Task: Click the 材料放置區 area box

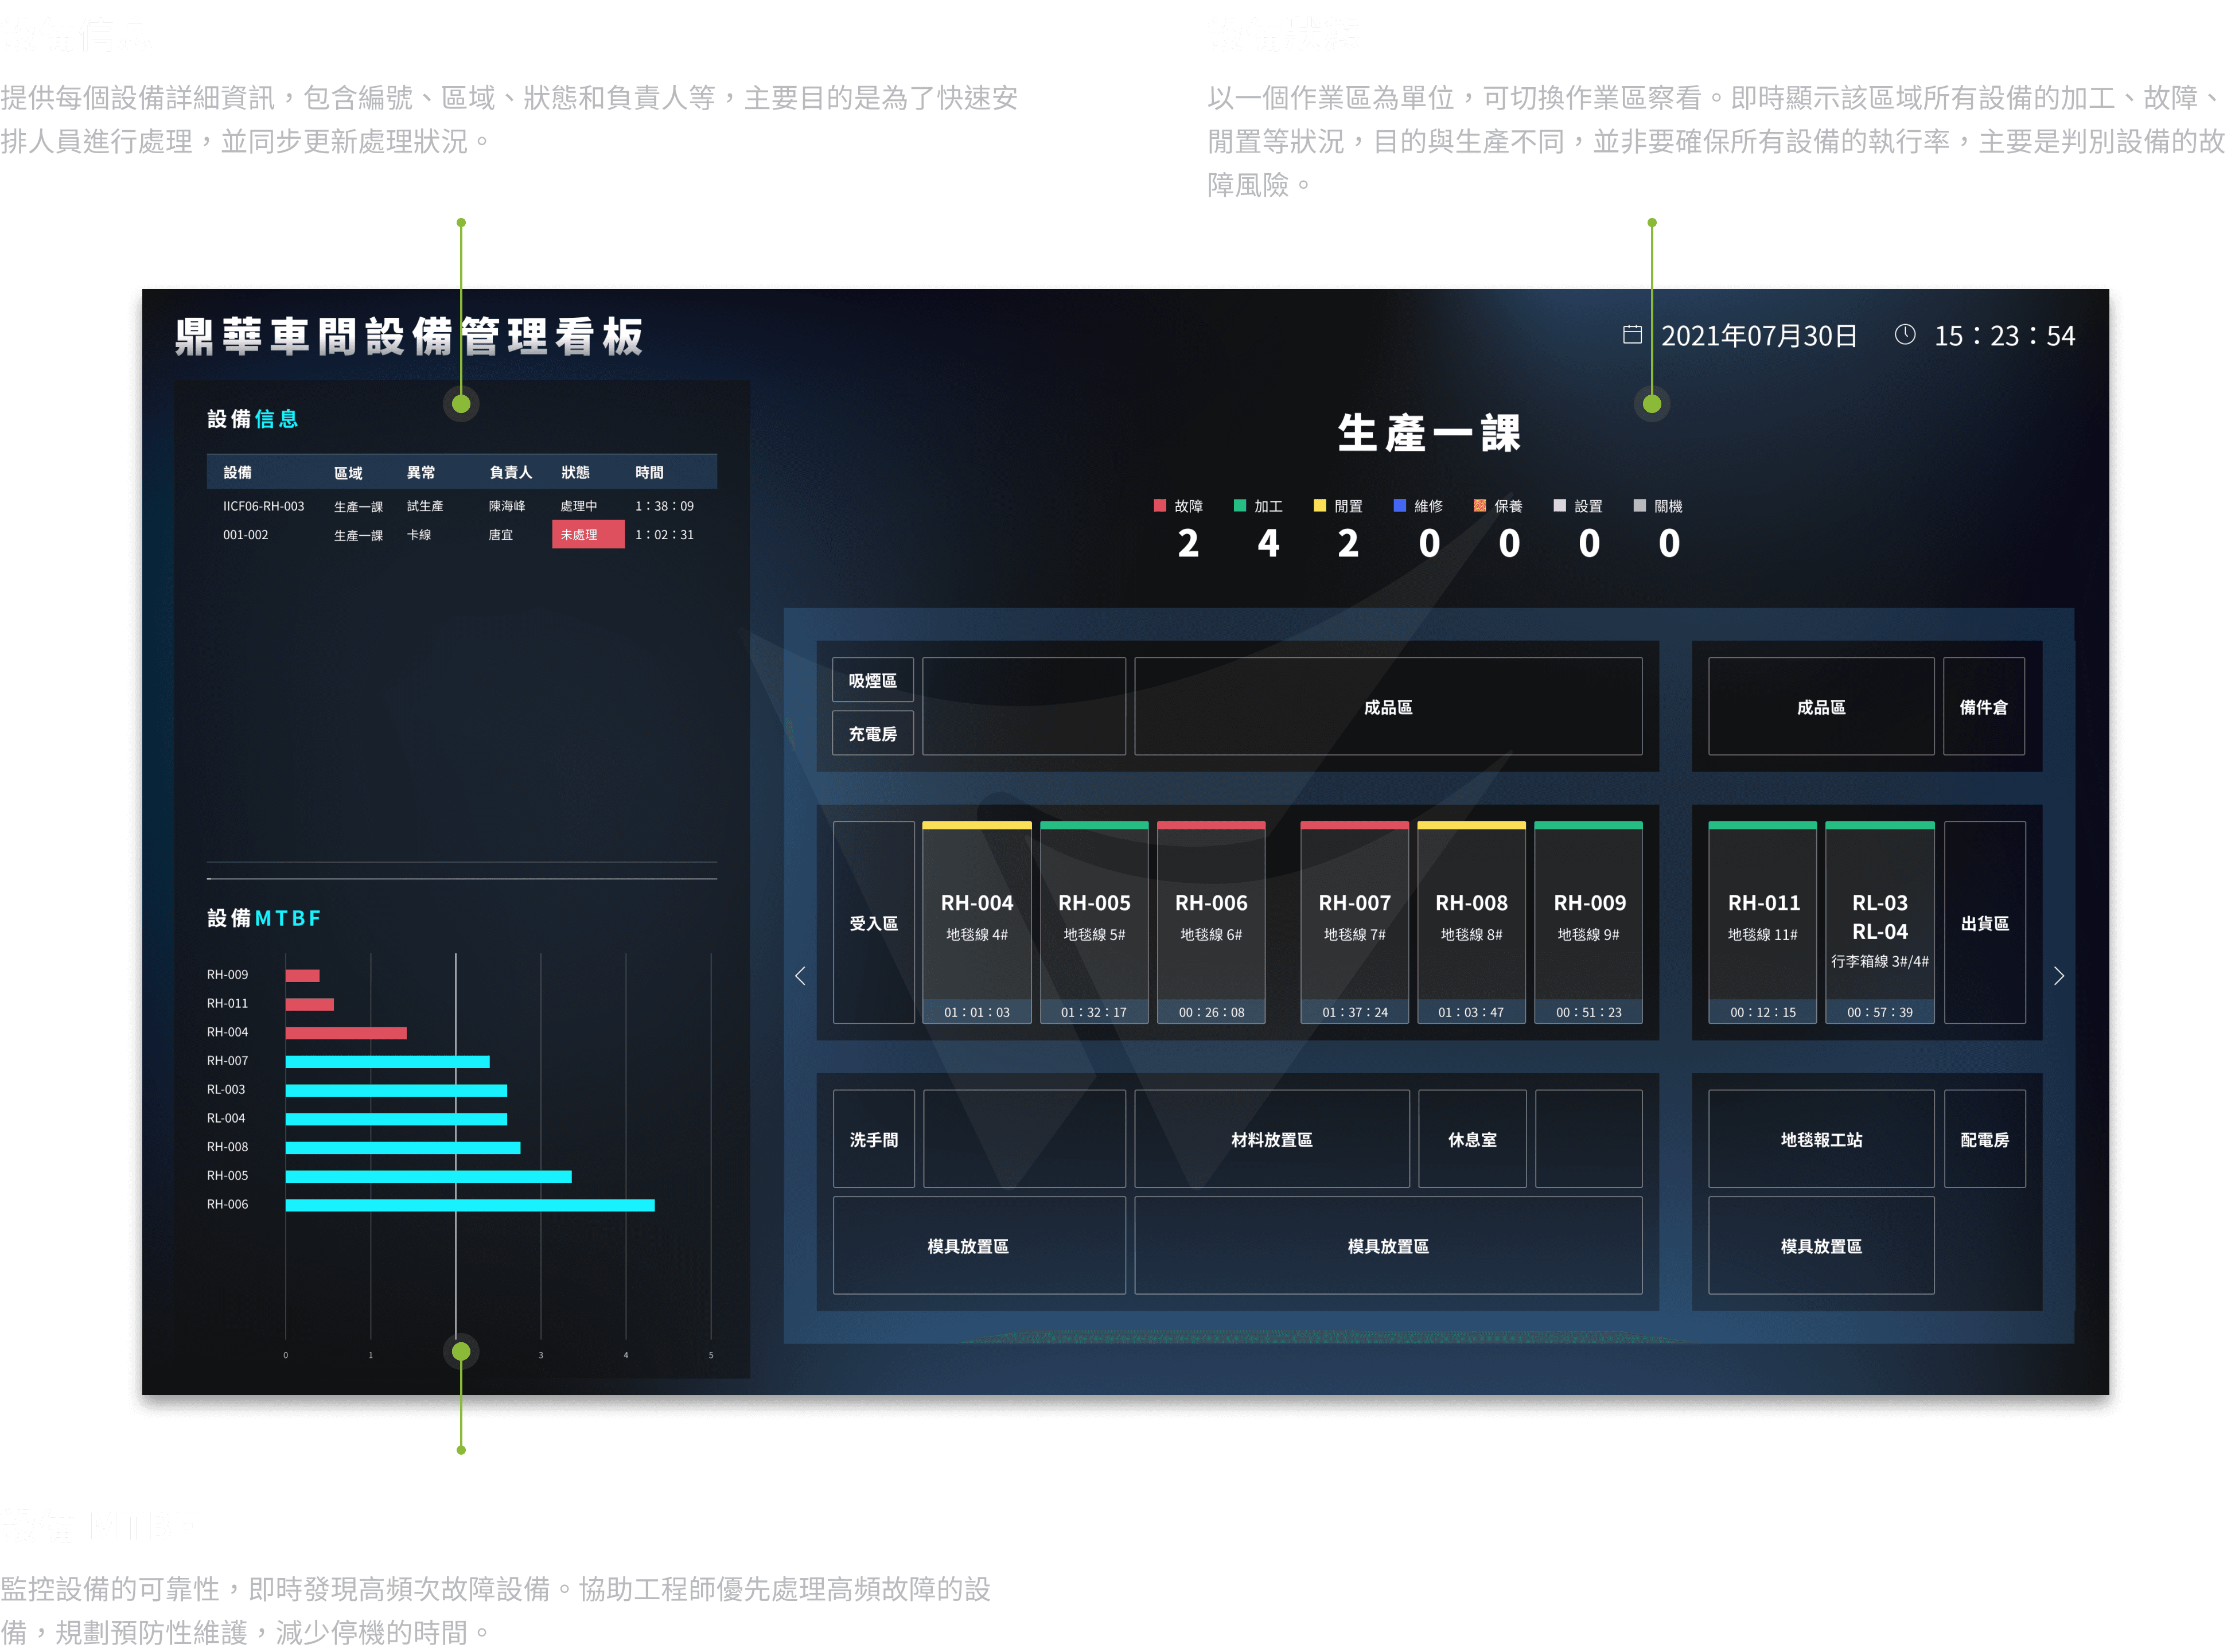Action: click(x=1271, y=1140)
